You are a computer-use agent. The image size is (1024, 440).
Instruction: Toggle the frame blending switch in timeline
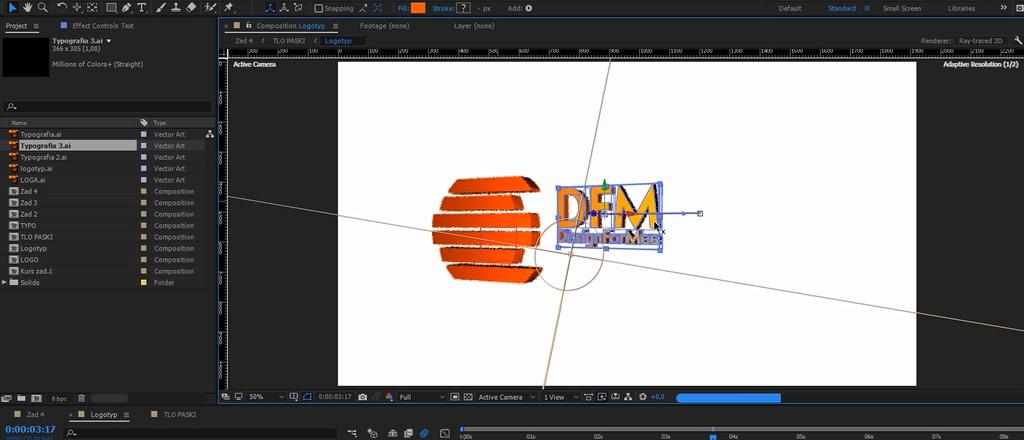408,433
